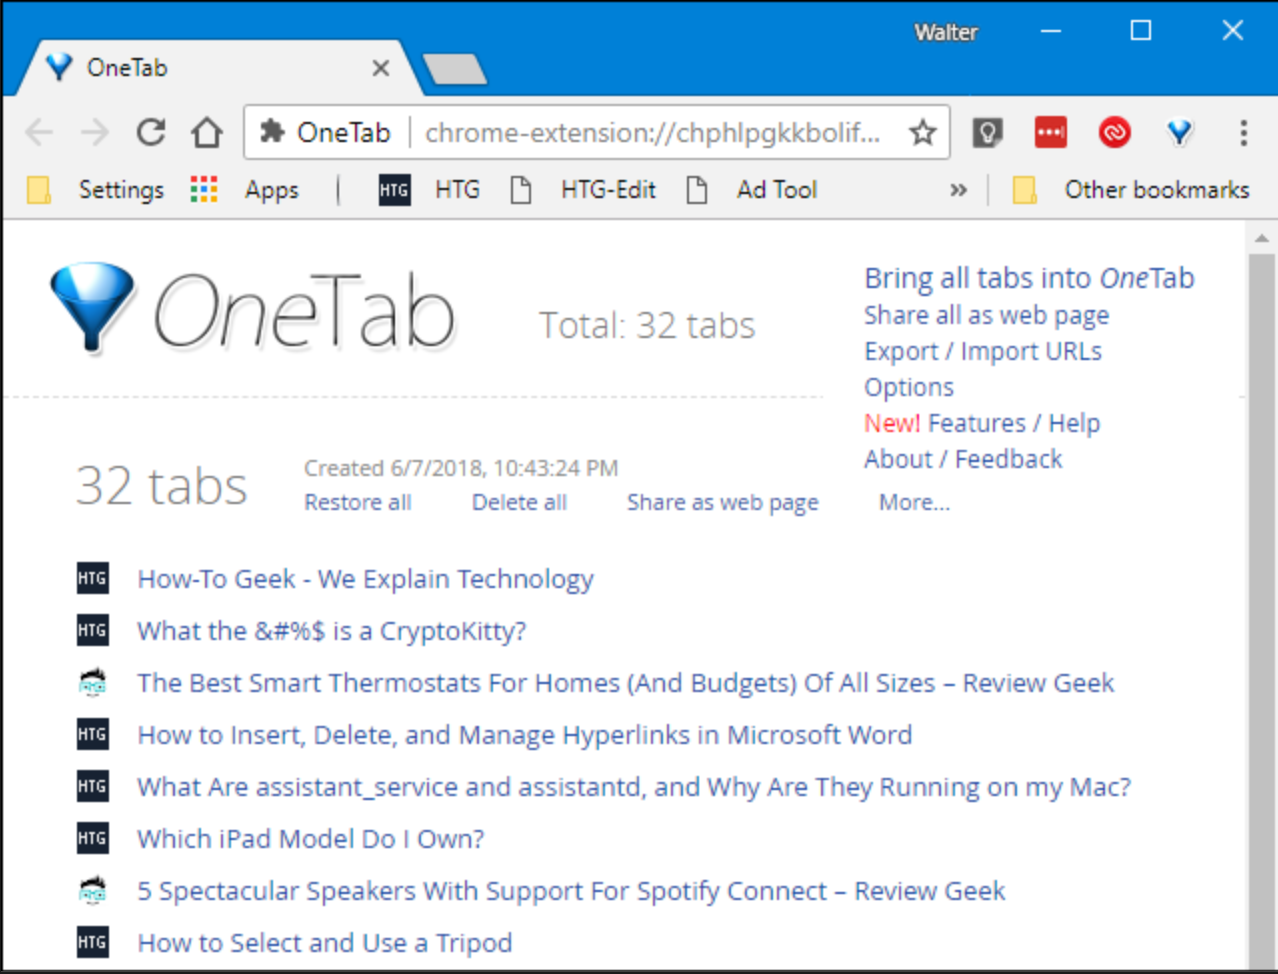
Task: Go to the home page icon
Action: [207, 132]
